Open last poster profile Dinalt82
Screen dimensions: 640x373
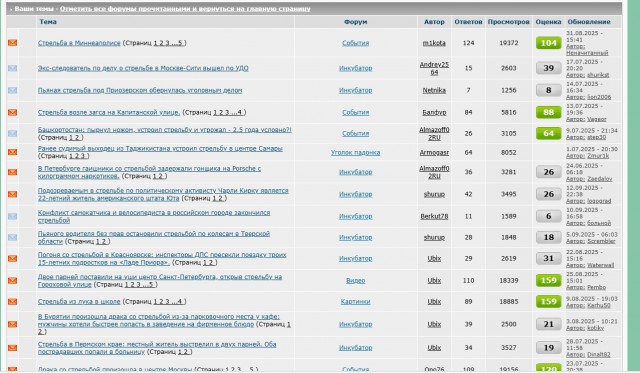[599, 355]
